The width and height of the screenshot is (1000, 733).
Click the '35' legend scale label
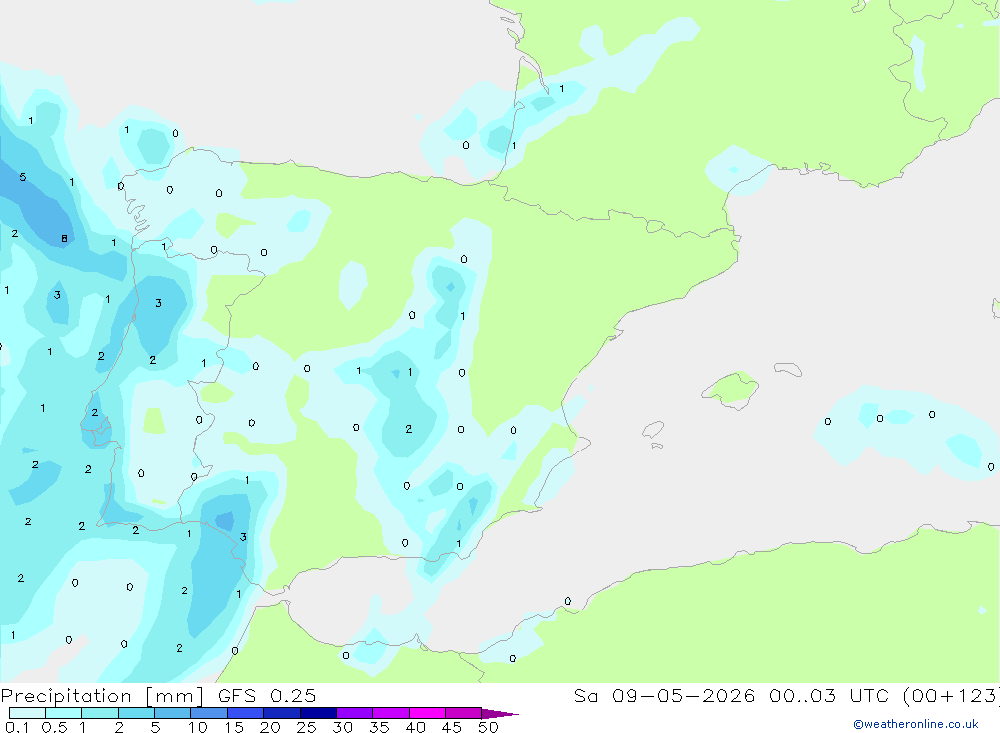(x=379, y=727)
